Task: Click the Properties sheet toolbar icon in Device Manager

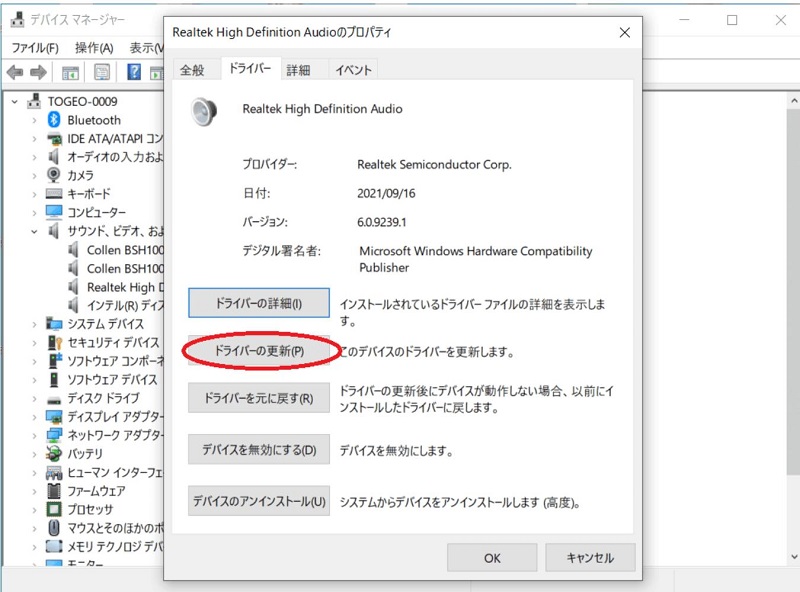Action: click(102, 72)
